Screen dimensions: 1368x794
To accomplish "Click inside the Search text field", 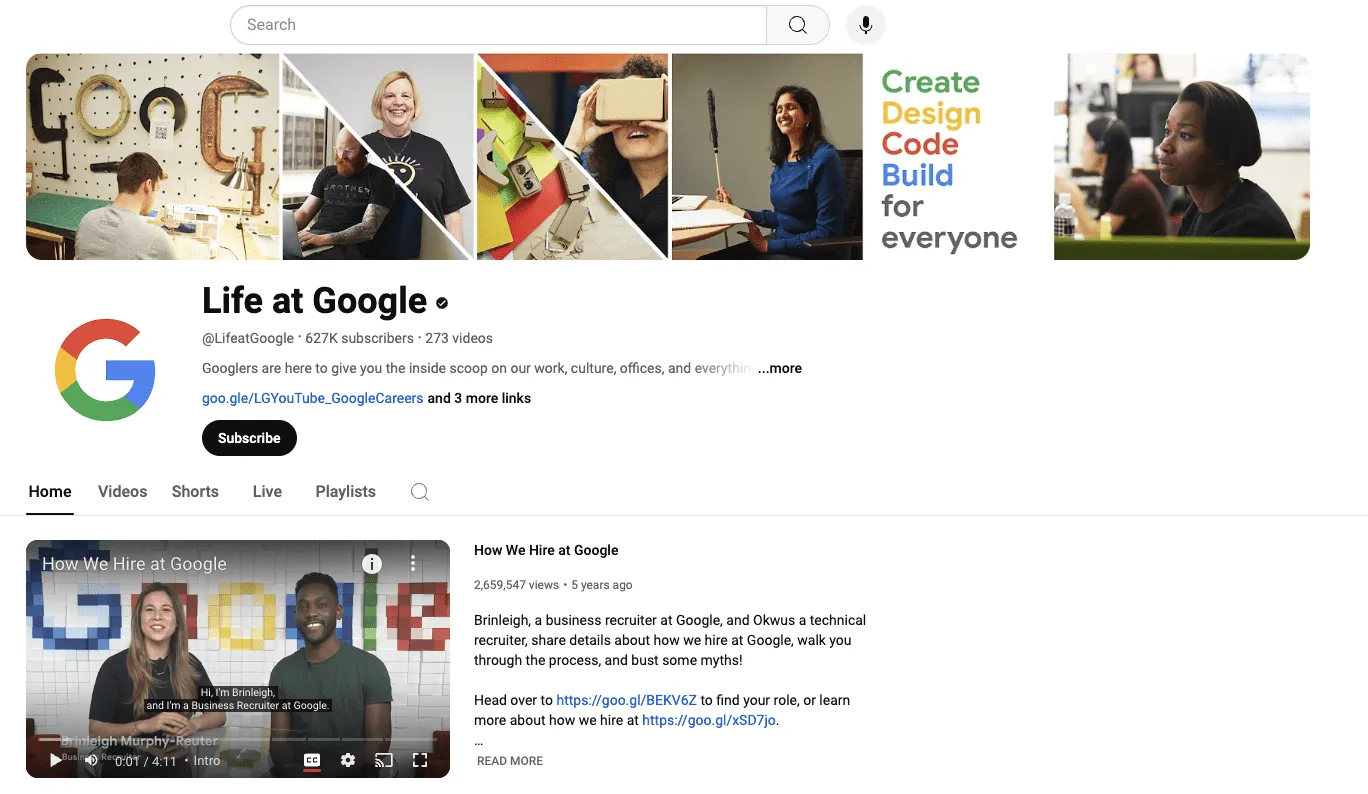I will pos(498,25).
